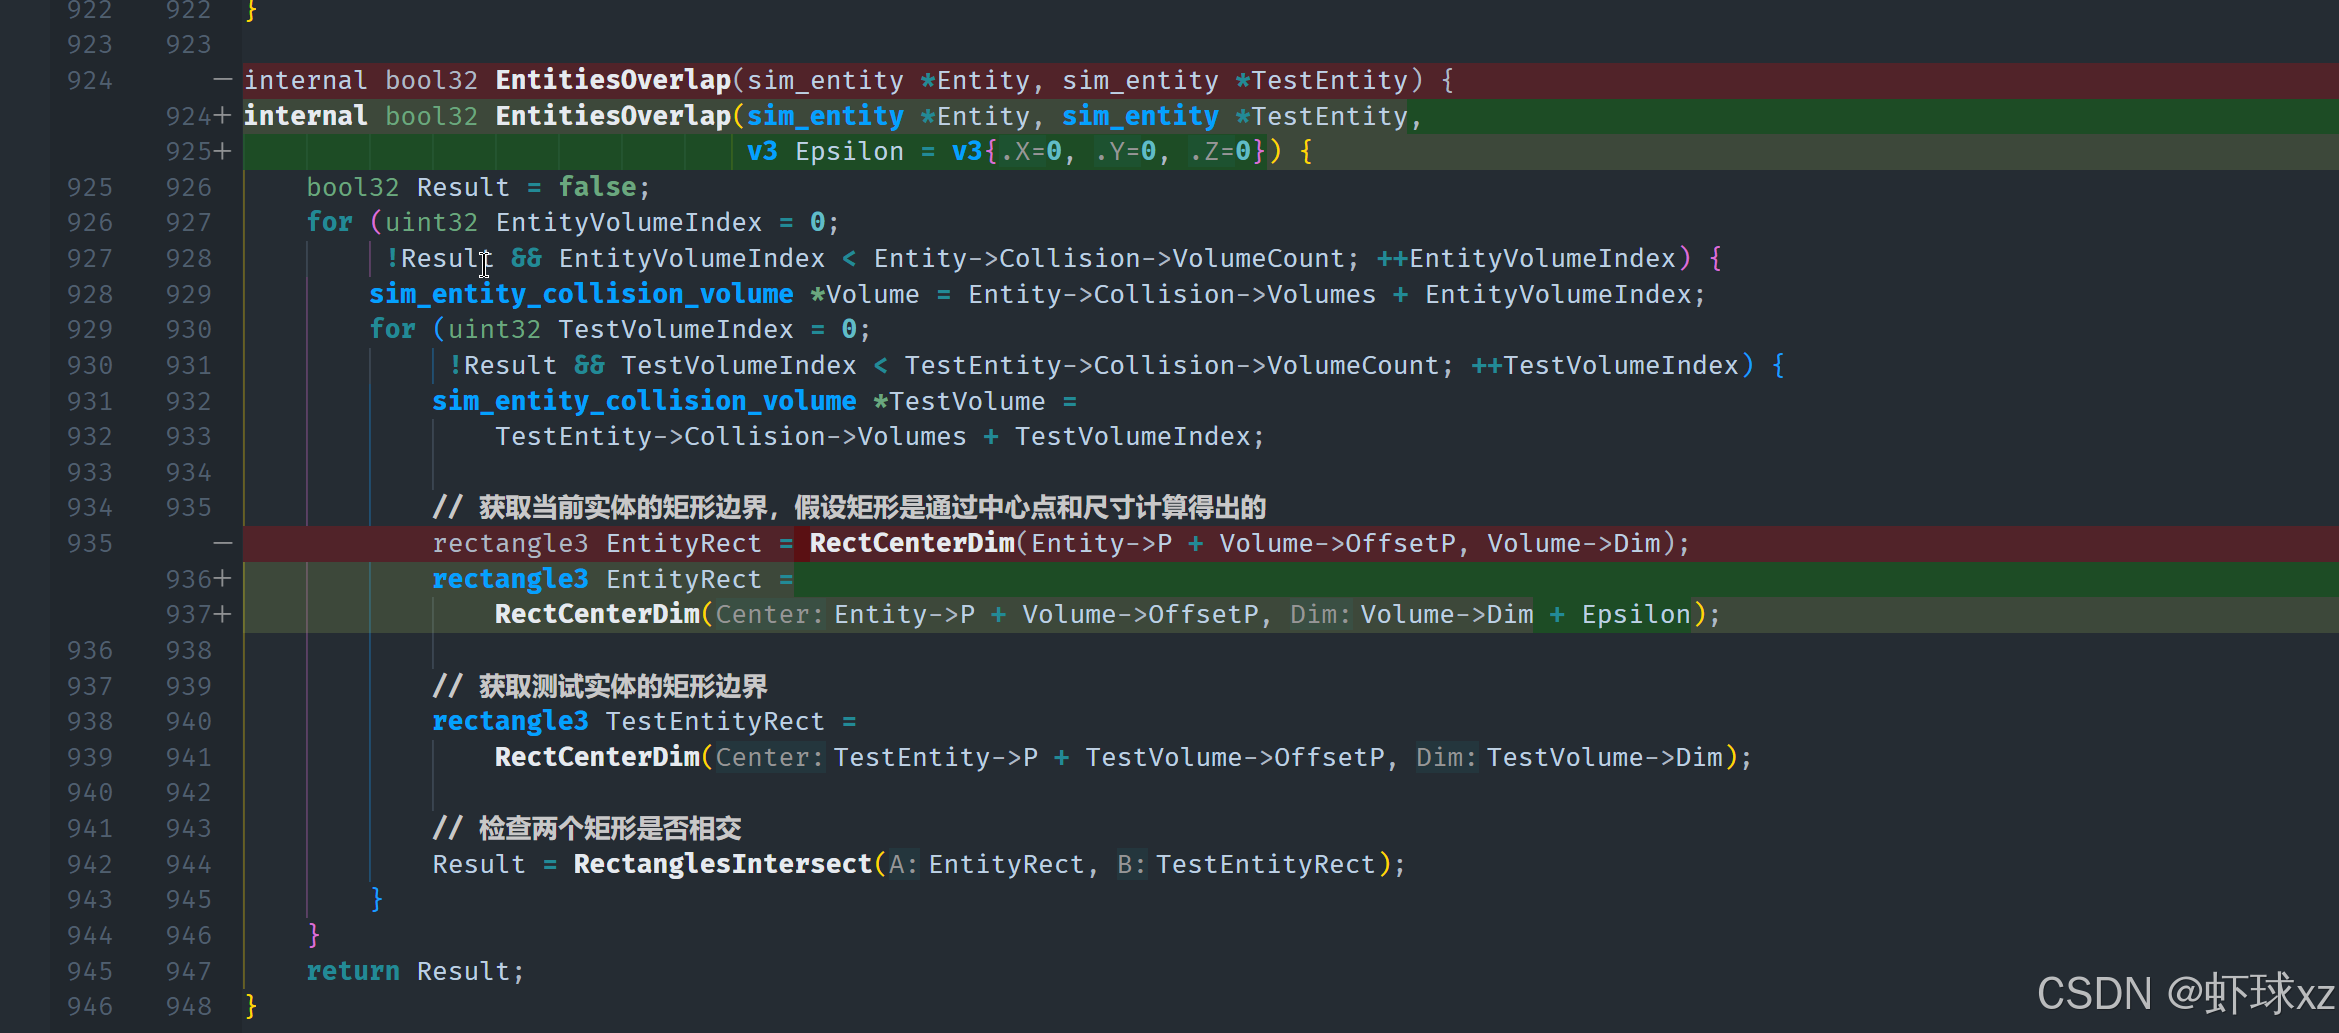Click '++EntityVolumeIndex' increment expression
The width and height of the screenshot is (2339, 1033).
pyautogui.click(x=1527, y=258)
